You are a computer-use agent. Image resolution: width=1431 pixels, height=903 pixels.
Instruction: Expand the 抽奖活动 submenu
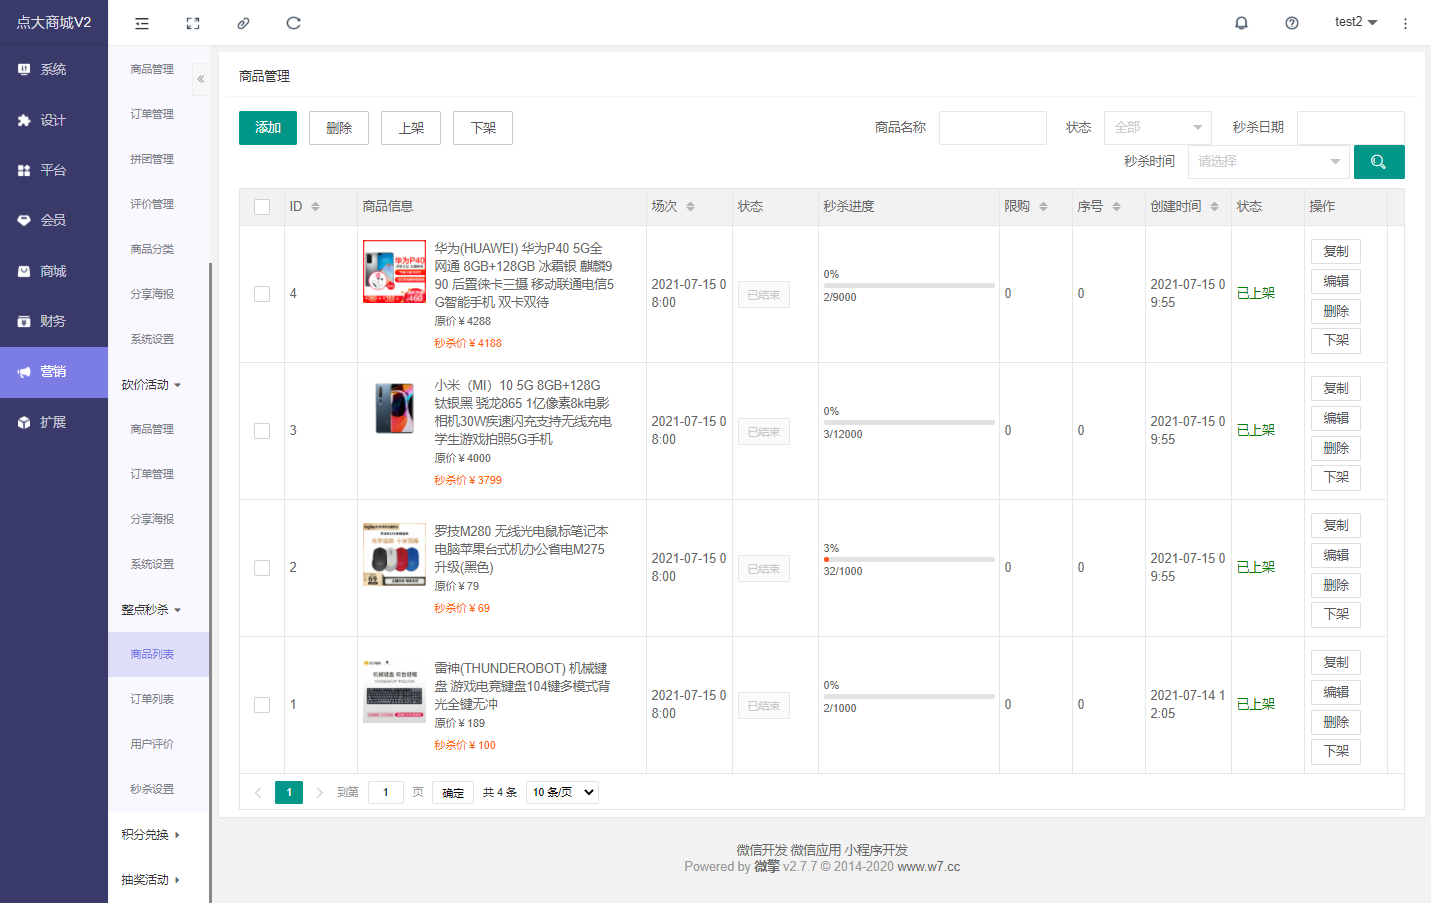pyautogui.click(x=152, y=880)
